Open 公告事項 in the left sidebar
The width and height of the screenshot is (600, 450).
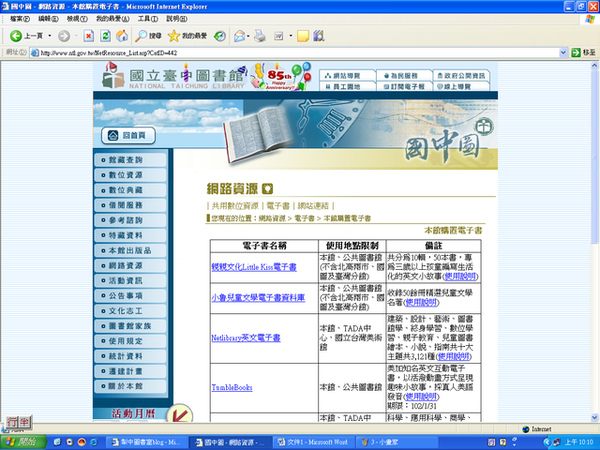130,296
